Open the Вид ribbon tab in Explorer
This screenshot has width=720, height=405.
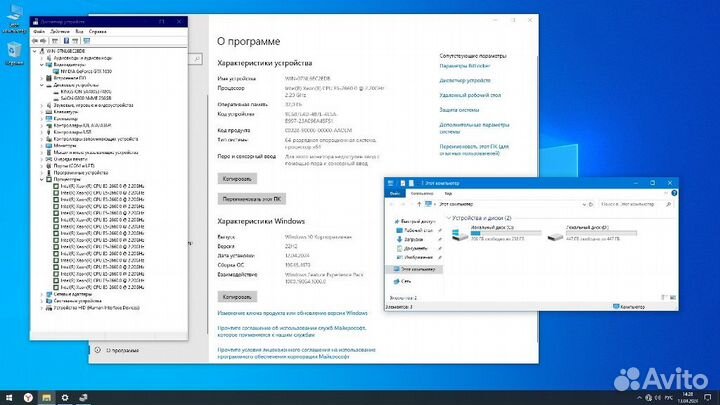448,194
